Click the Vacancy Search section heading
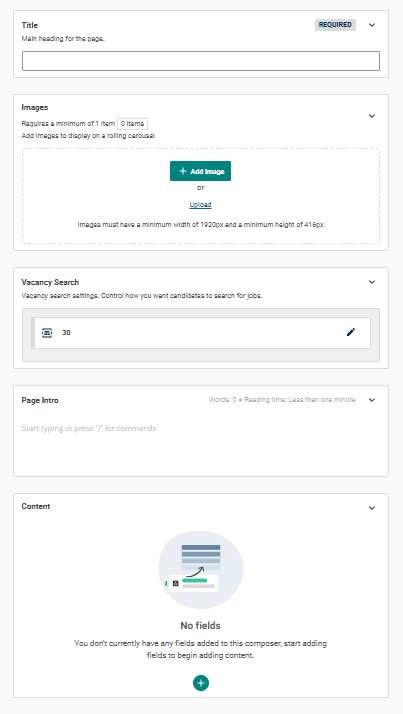 (x=50, y=282)
